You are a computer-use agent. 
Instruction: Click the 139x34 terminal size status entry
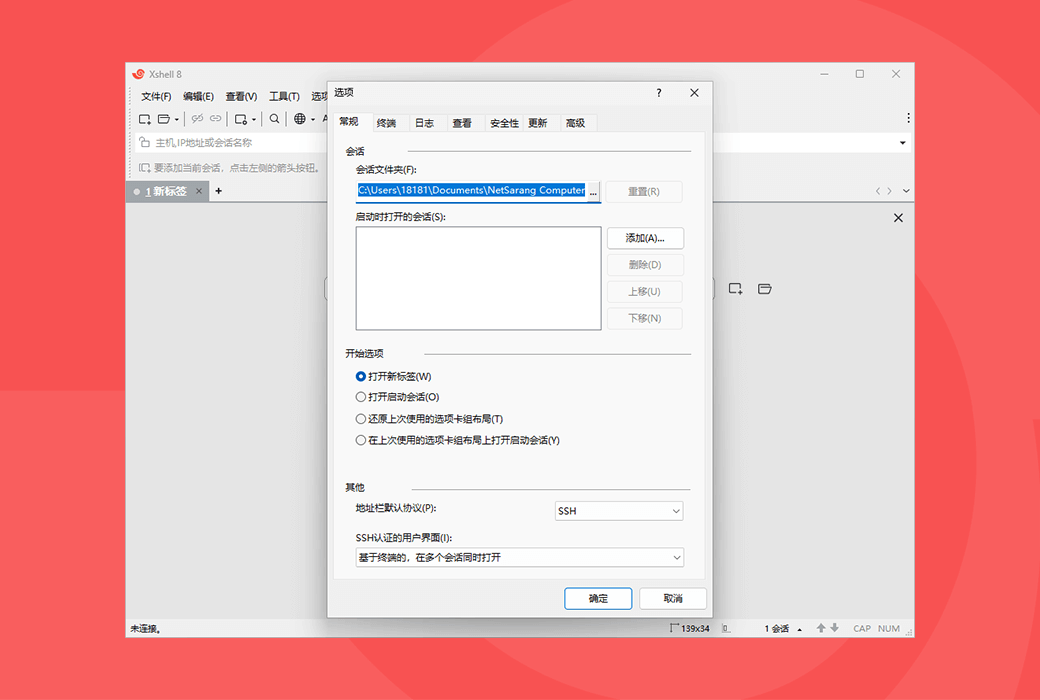point(690,628)
